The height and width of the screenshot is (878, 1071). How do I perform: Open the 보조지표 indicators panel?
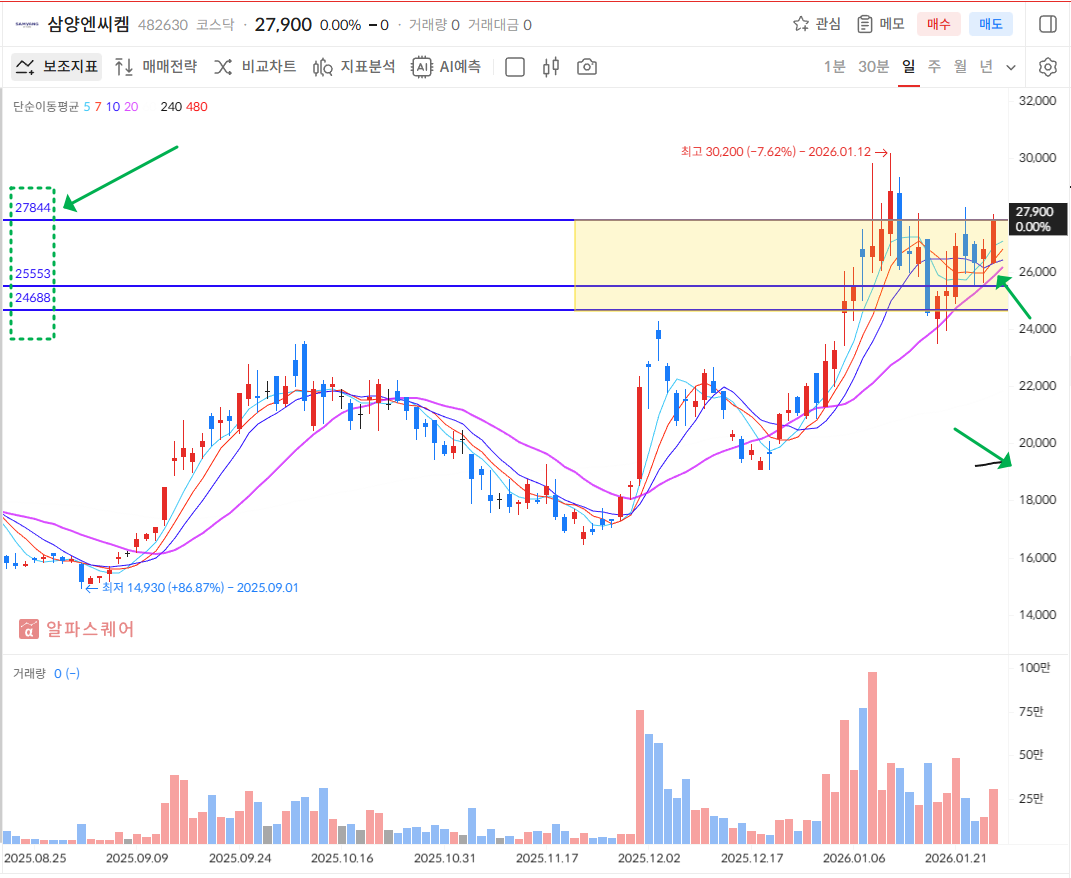coord(57,67)
